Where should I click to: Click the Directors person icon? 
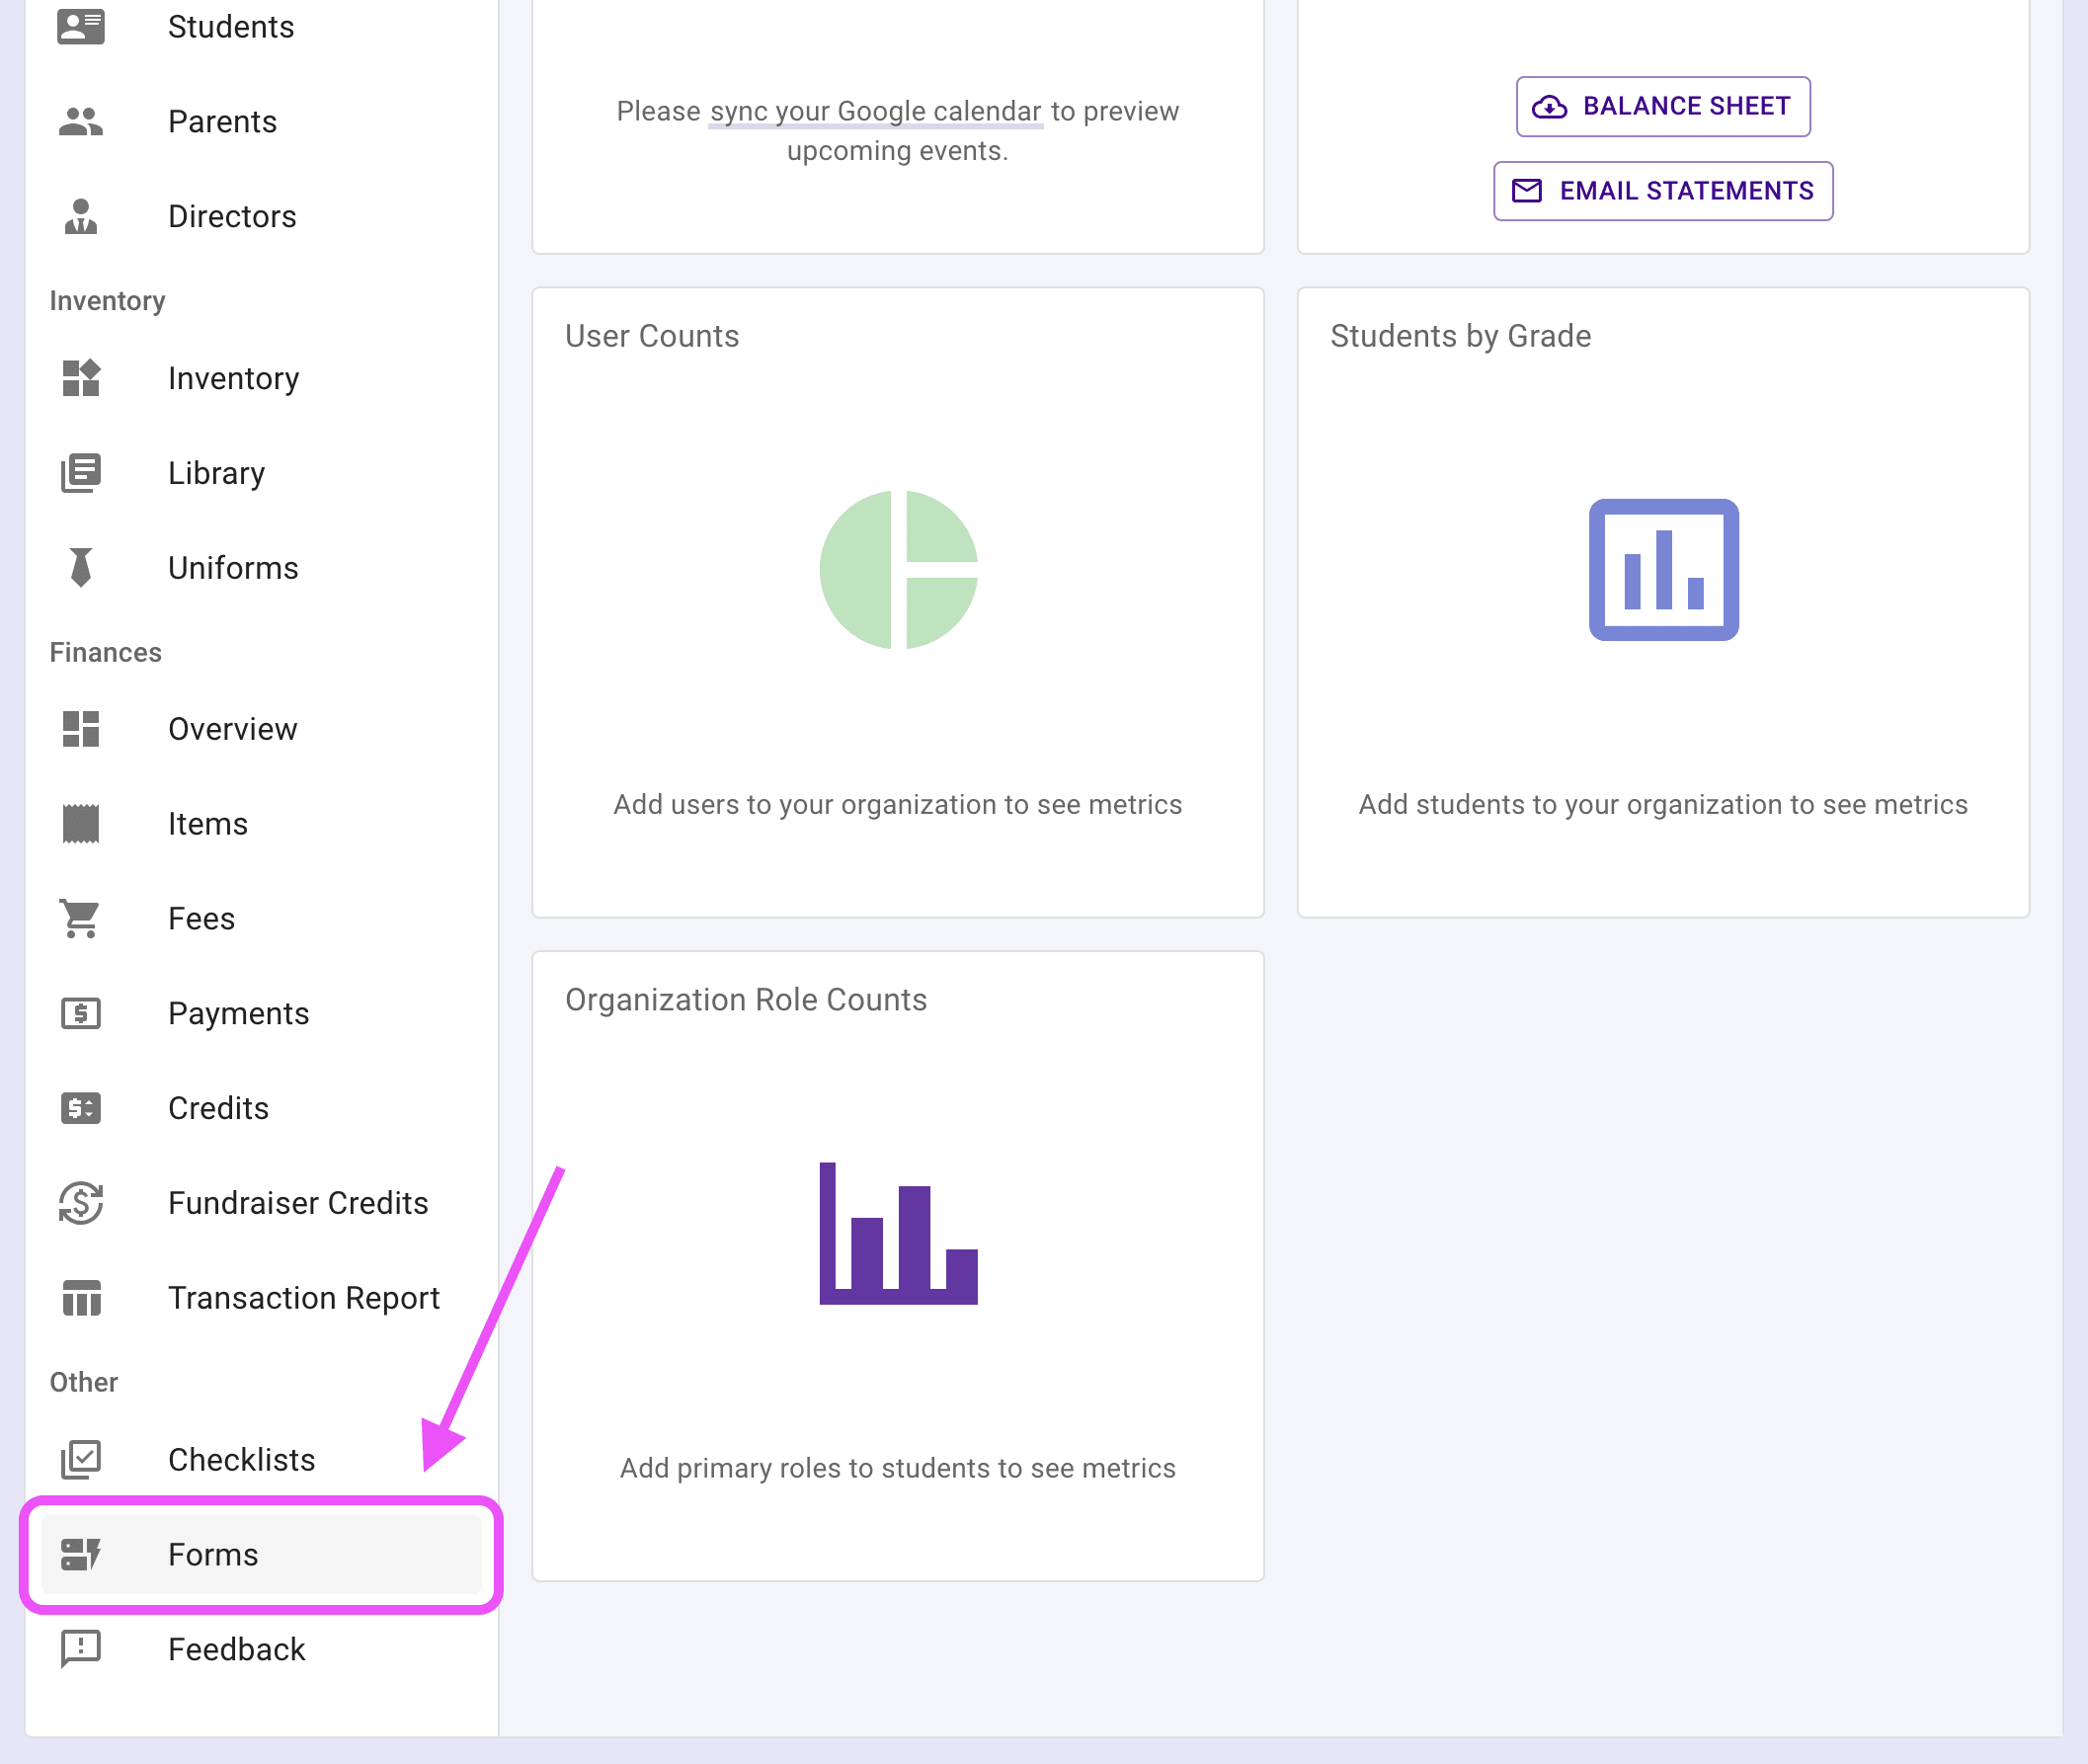tap(81, 217)
